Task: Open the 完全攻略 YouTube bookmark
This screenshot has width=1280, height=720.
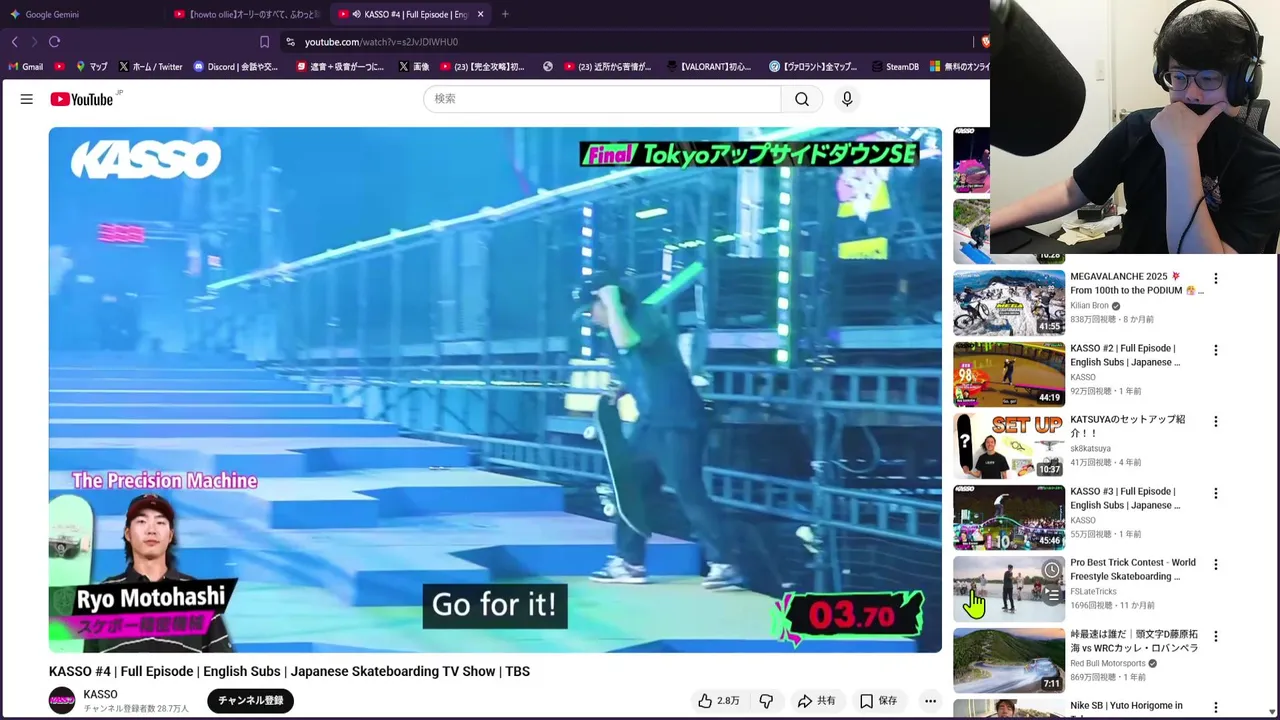Action: click(482, 67)
